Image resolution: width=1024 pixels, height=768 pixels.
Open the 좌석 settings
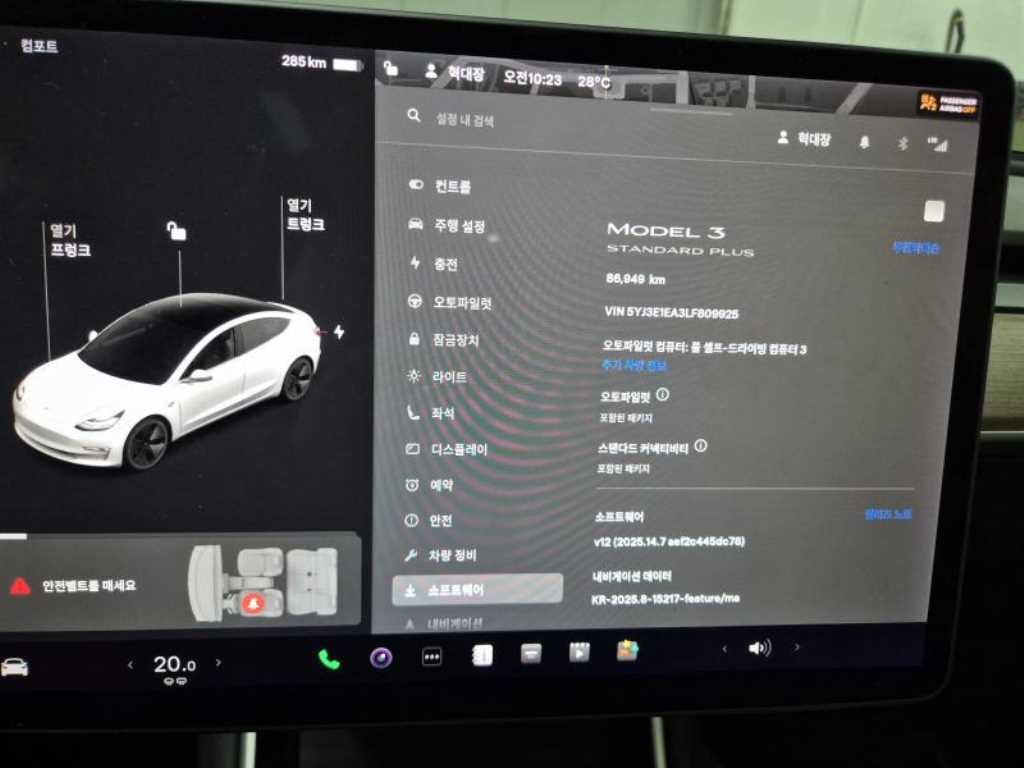coord(430,413)
